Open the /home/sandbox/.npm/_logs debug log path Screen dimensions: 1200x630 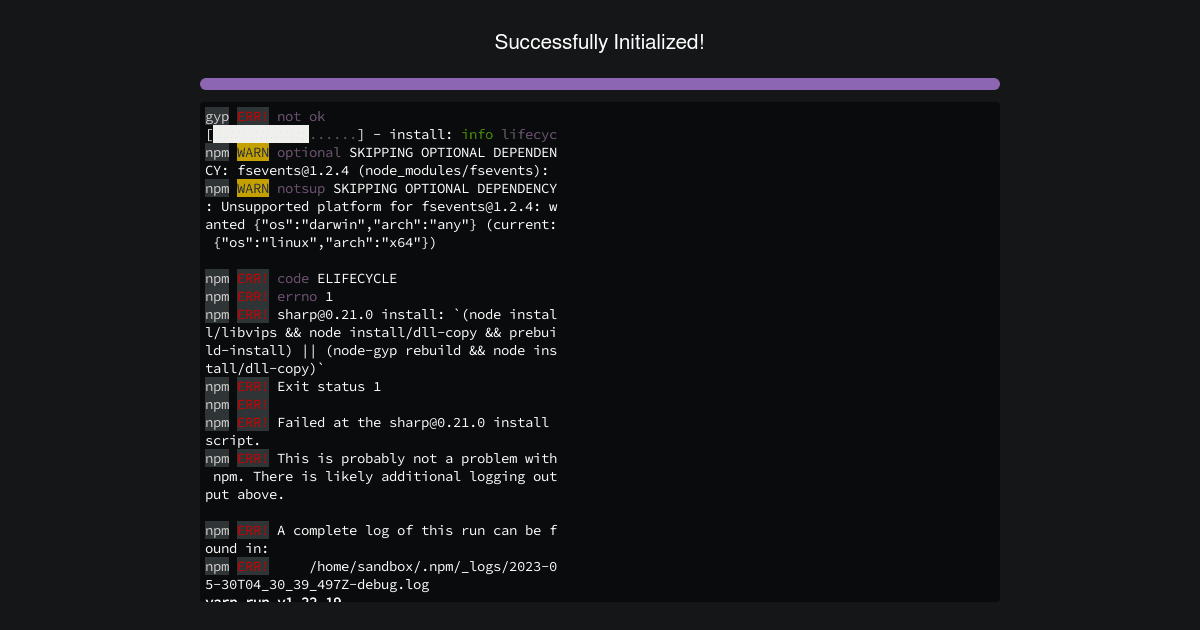click(x=433, y=566)
